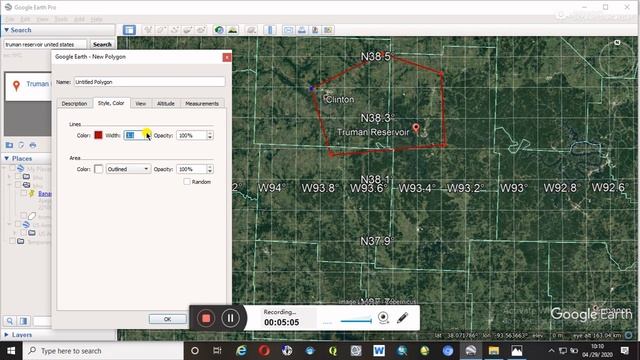The height and width of the screenshot is (360, 640).
Task: Close the New Polygon dialog
Action: pos(227,57)
